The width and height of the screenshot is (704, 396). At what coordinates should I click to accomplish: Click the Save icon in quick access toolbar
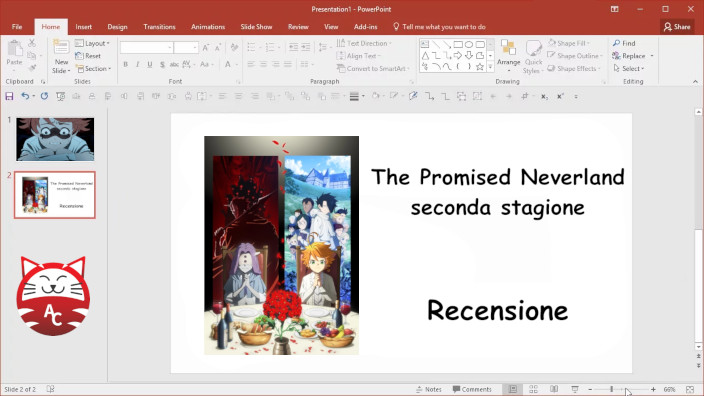tap(9, 96)
